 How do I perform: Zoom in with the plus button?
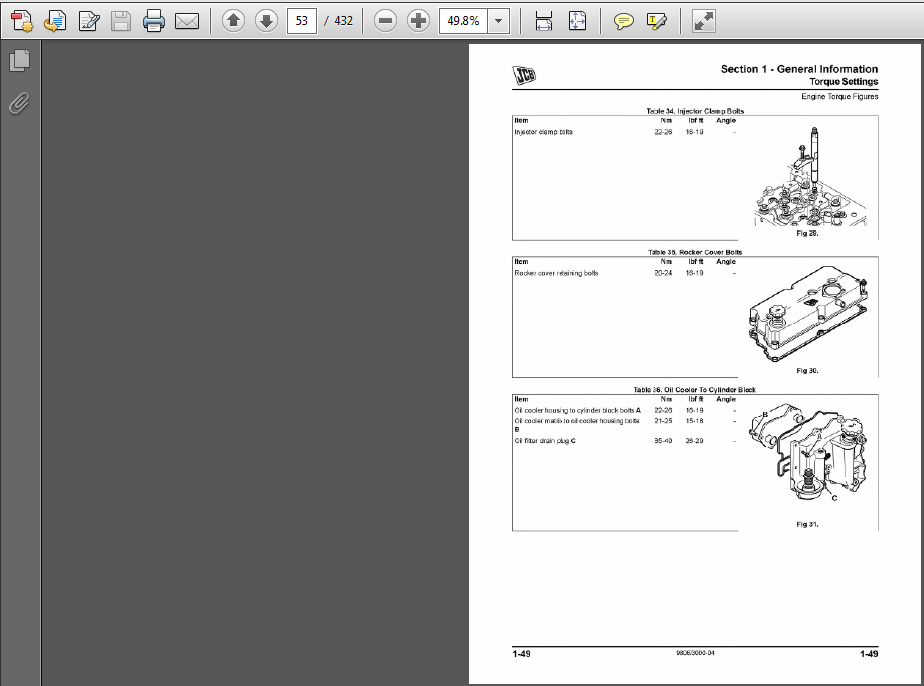point(418,21)
